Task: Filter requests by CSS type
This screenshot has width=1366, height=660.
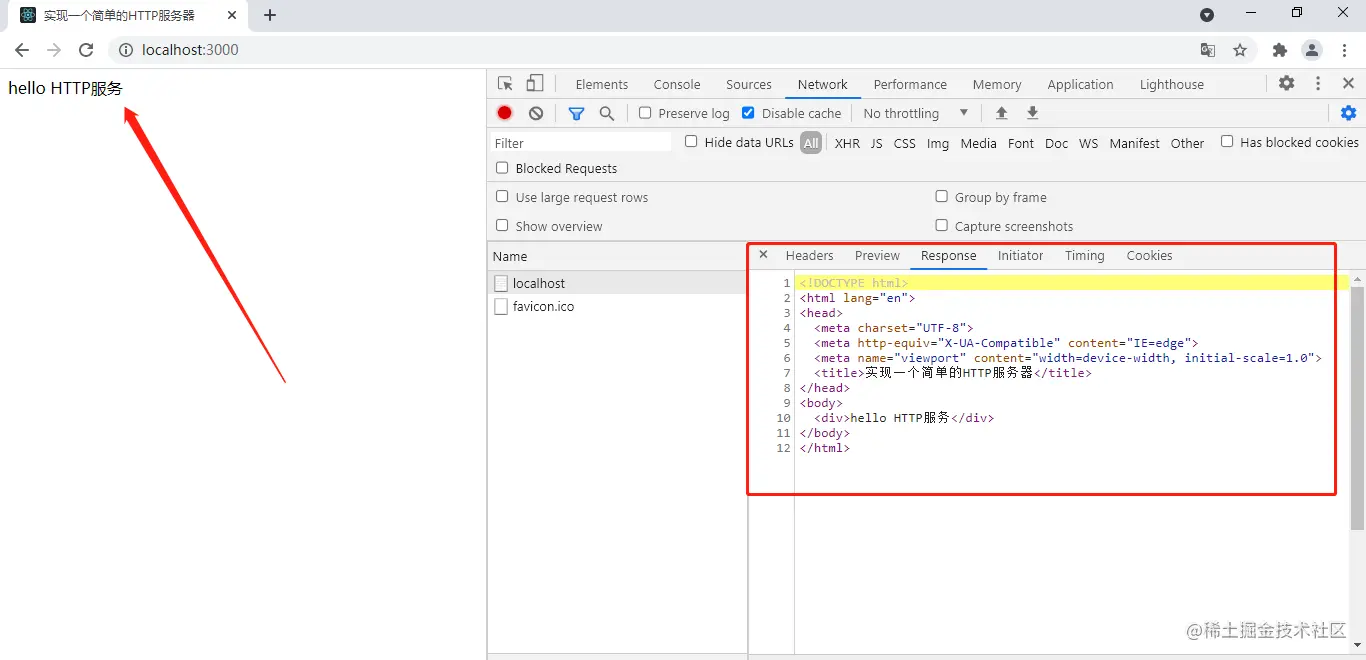Action: point(905,143)
